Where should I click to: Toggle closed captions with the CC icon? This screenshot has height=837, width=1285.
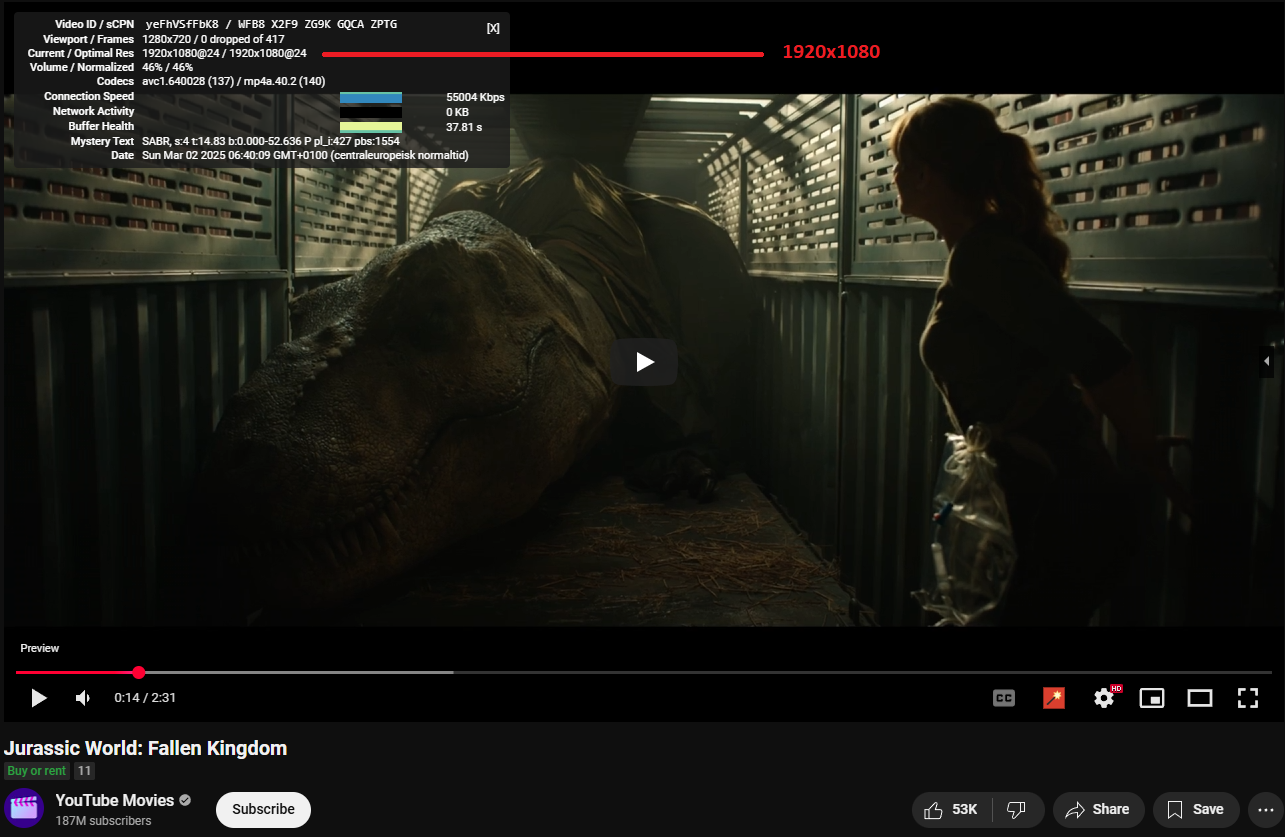pos(1004,698)
